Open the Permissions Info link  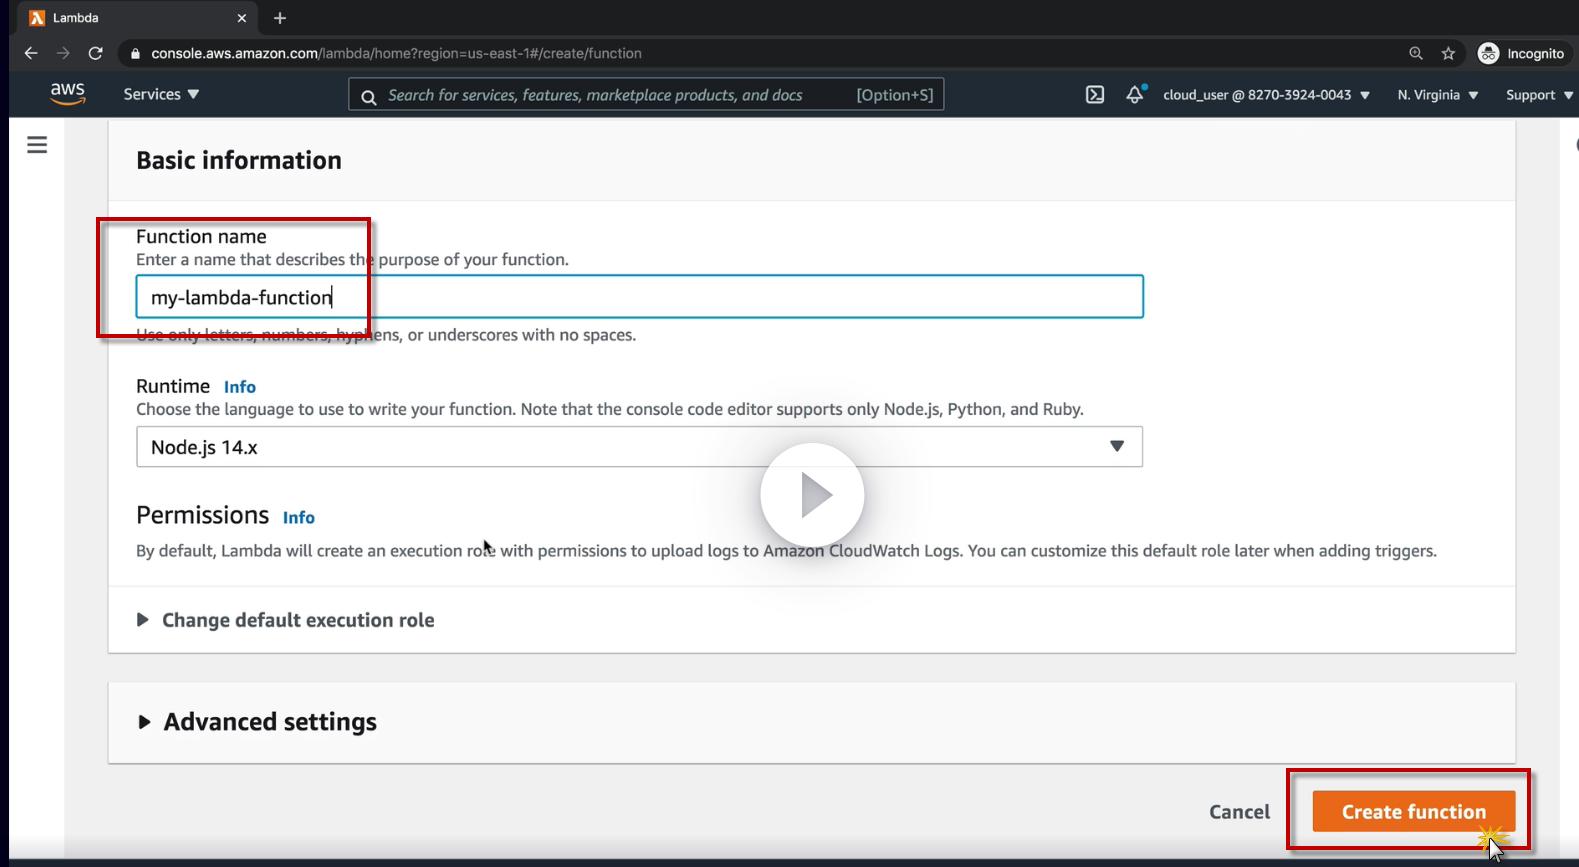(x=299, y=517)
